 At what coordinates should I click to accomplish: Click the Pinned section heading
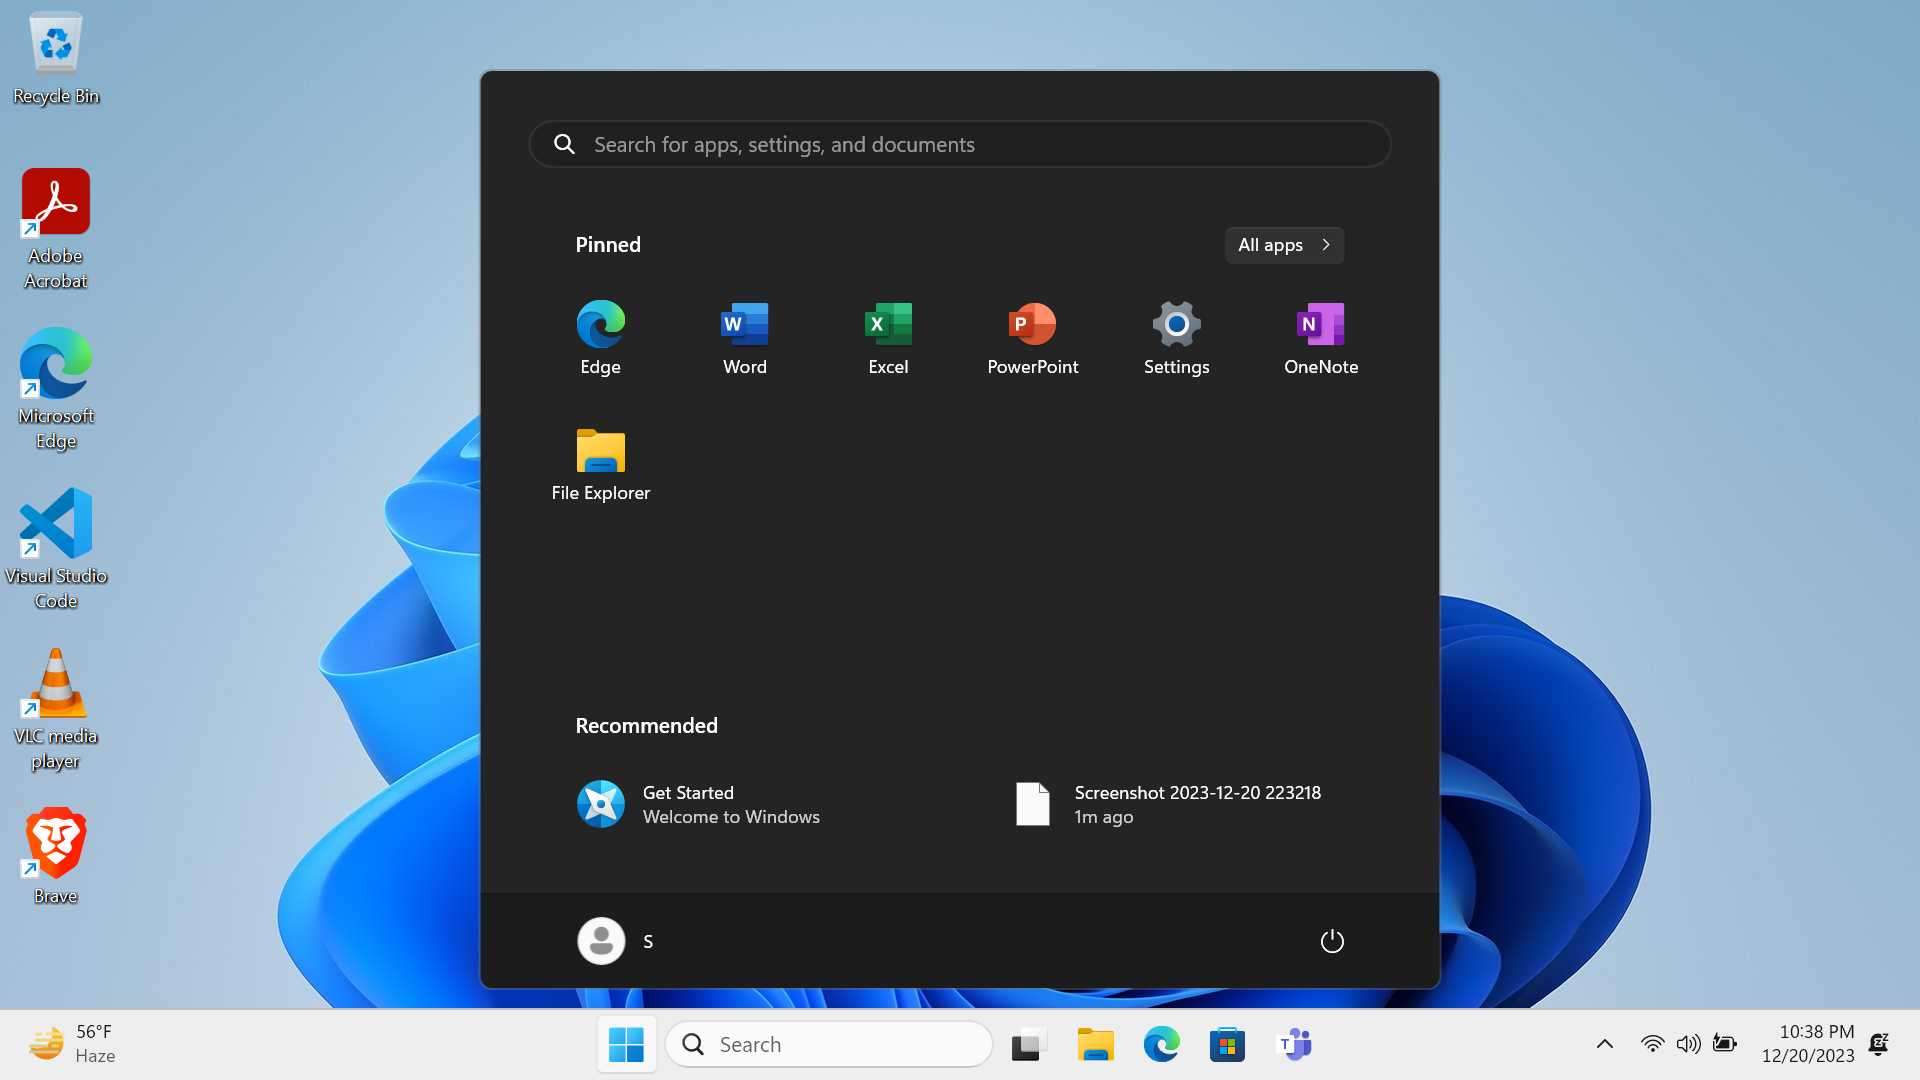tap(608, 245)
